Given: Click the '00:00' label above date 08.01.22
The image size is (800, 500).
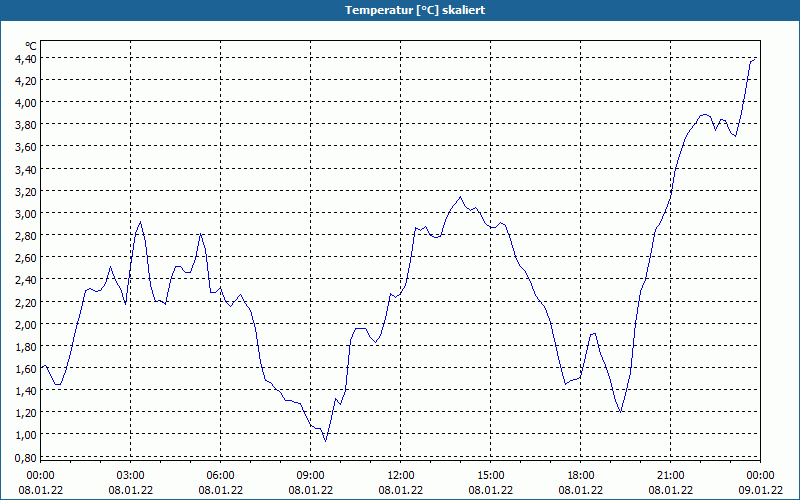Looking at the screenshot, I should click(x=40, y=476).
